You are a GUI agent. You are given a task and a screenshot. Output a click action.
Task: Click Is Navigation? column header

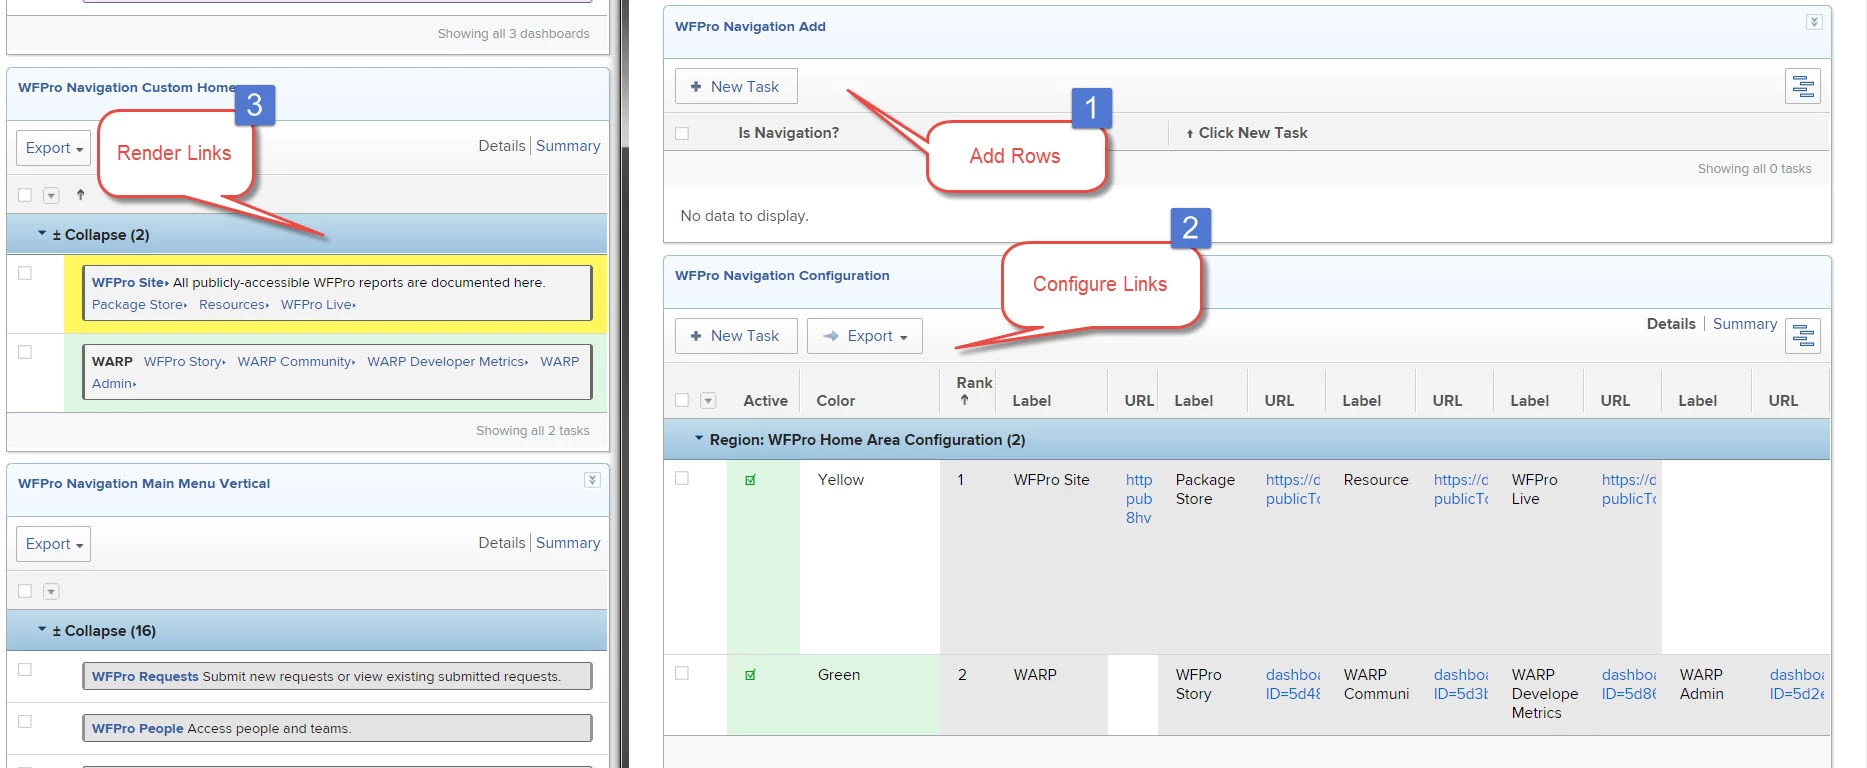[788, 133]
